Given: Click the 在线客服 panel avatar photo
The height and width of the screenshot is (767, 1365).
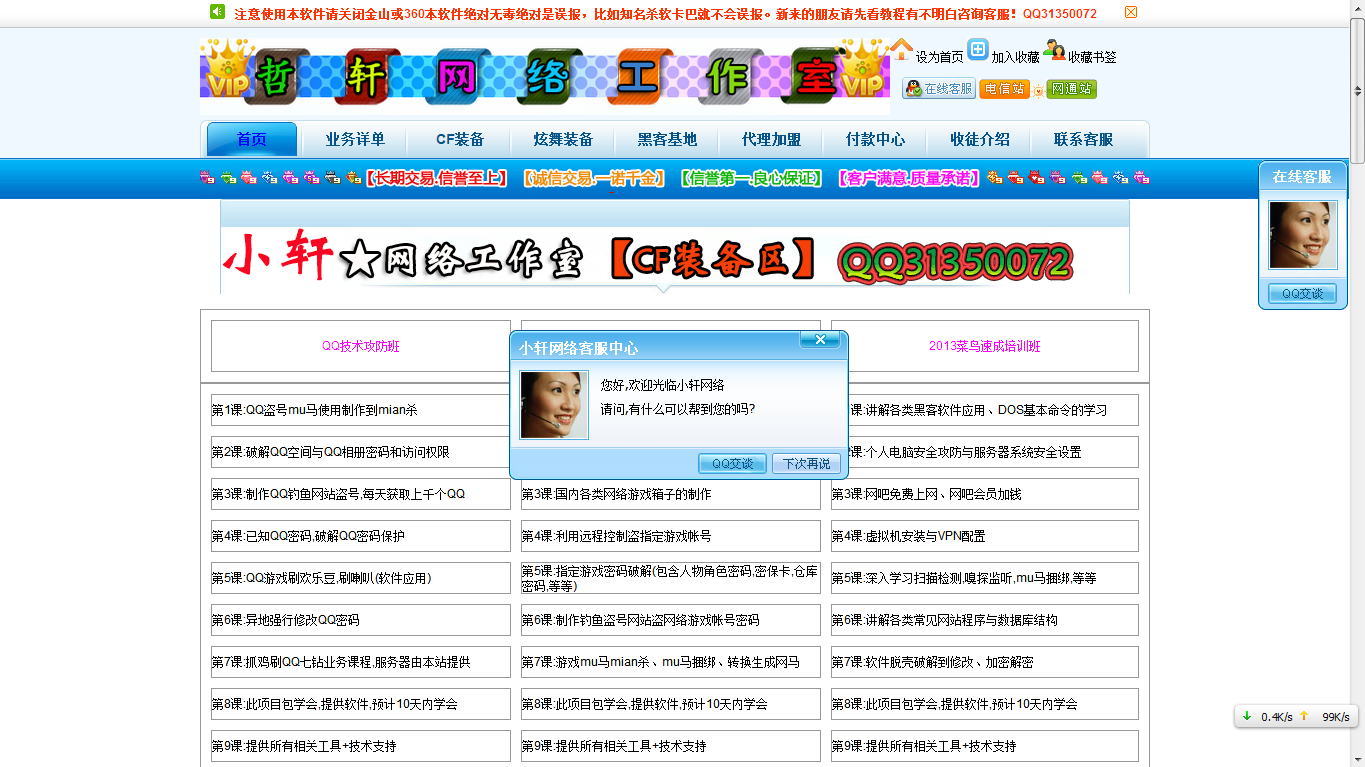Looking at the screenshot, I should tap(1302, 235).
